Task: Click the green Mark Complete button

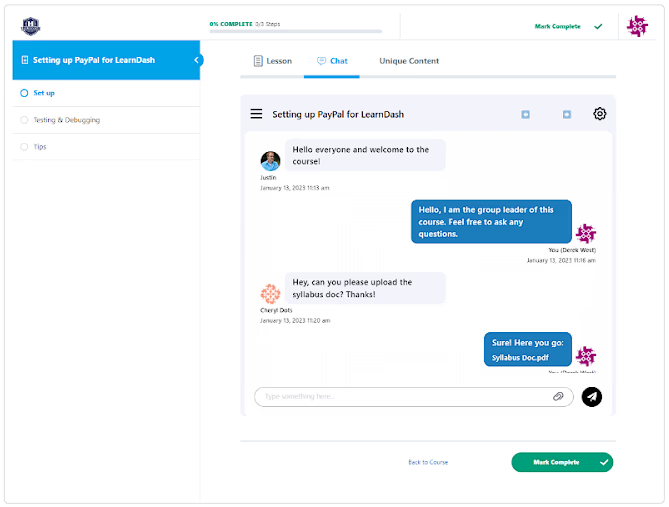Action: (x=562, y=462)
